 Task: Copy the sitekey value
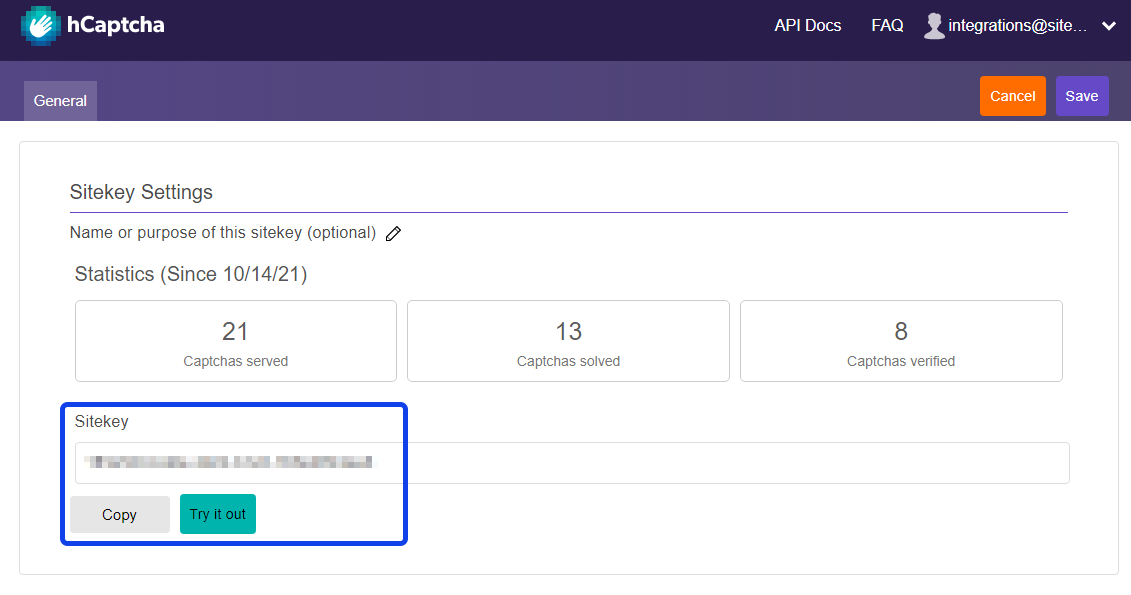(x=120, y=514)
